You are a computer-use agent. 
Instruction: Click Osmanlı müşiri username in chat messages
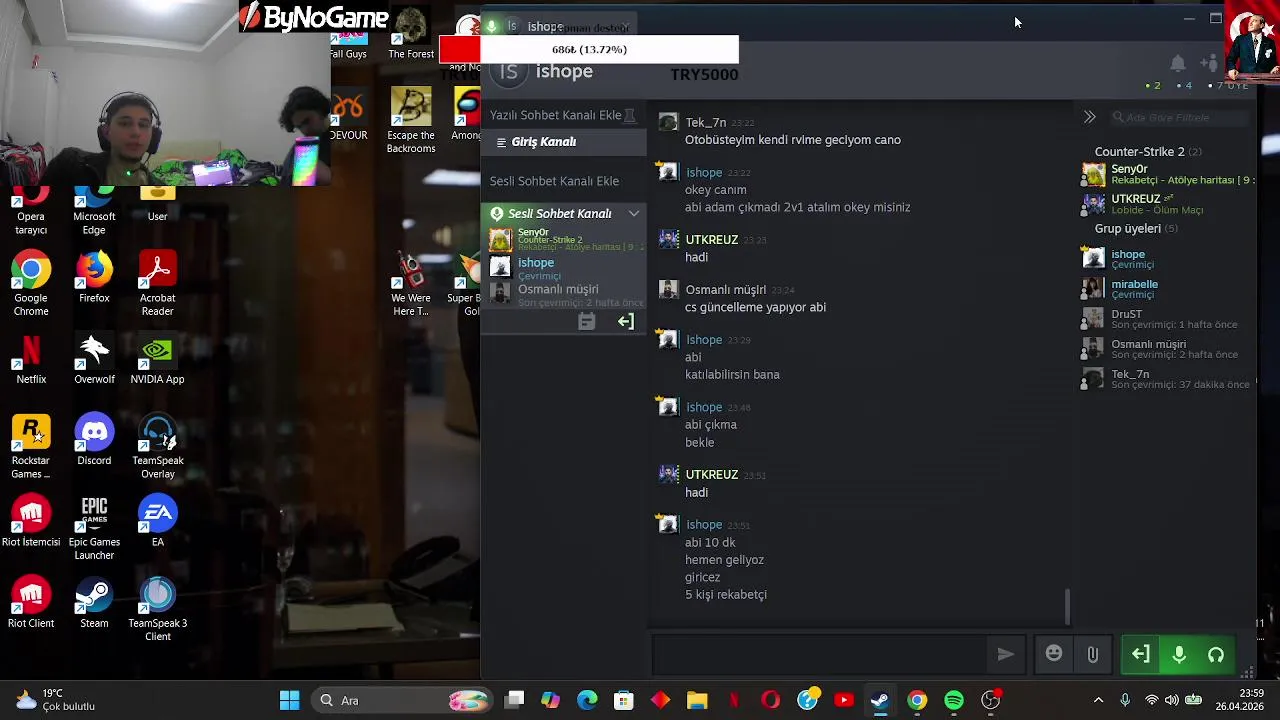point(725,290)
